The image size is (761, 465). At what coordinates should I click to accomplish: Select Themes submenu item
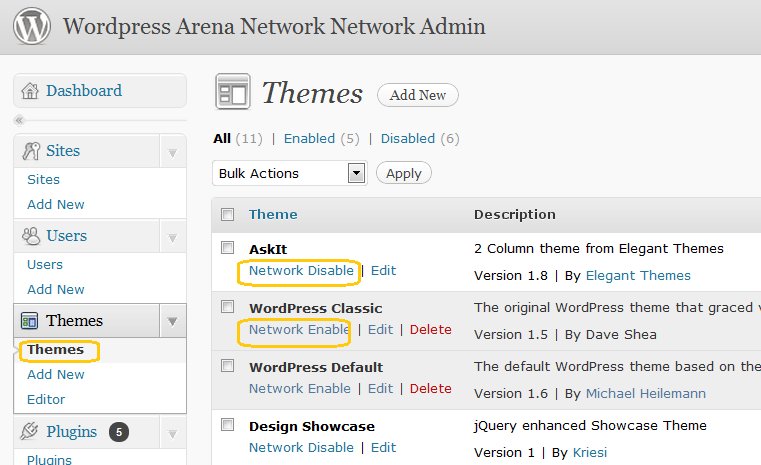click(x=55, y=349)
